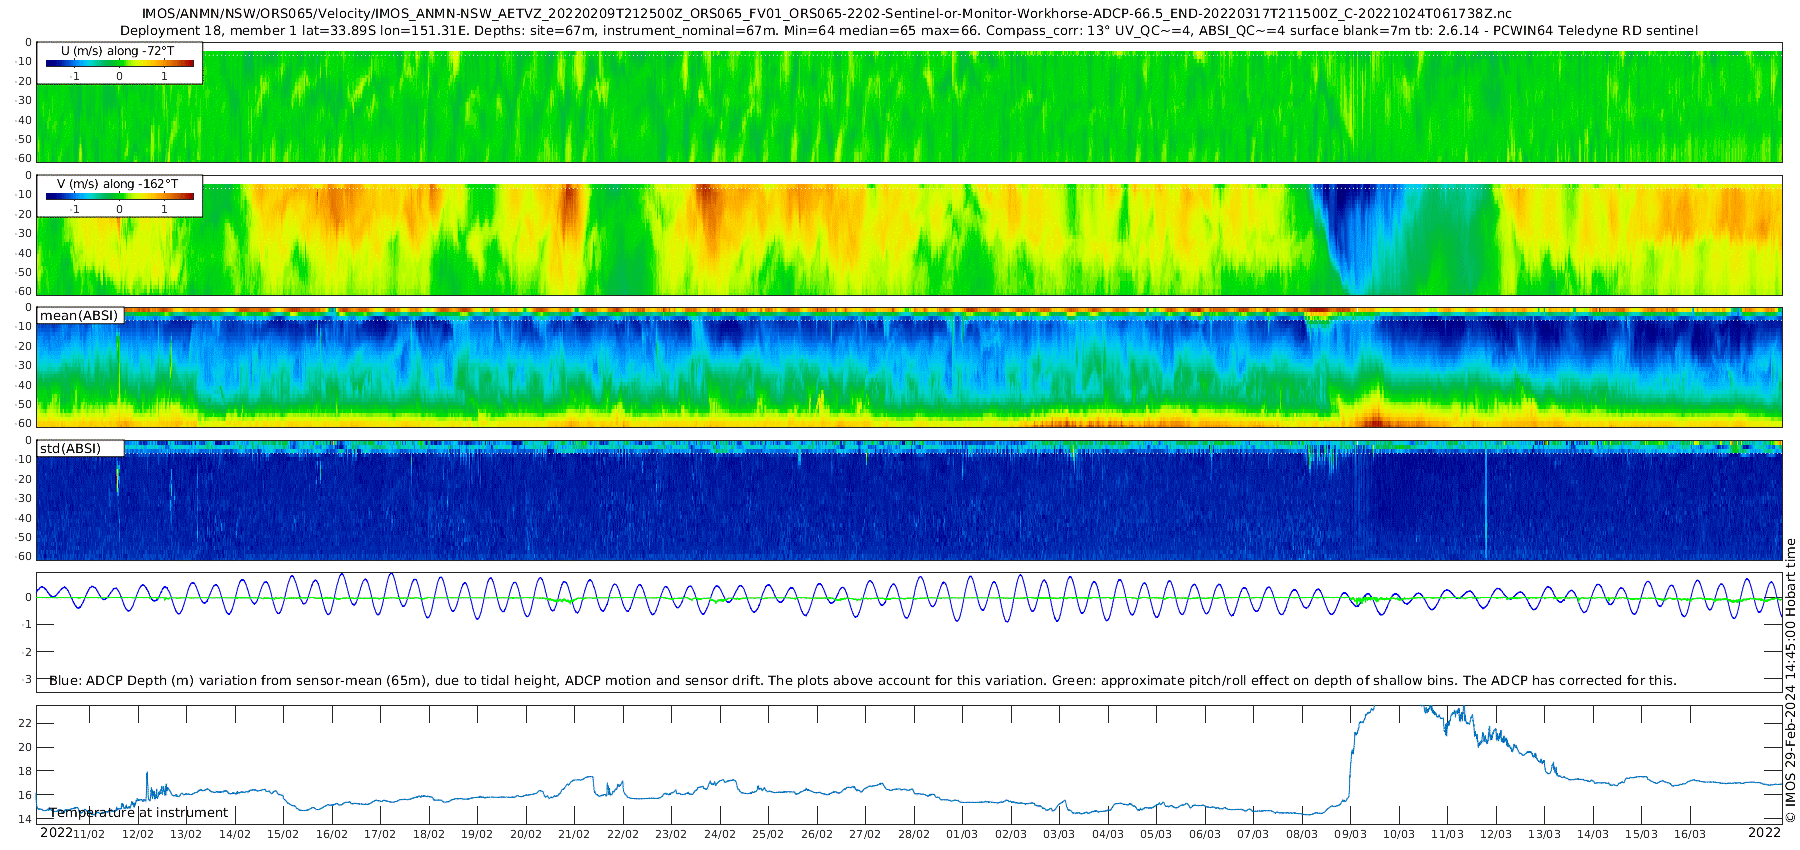Click the 'Temperature at instrument' label
This screenshot has width=1800, height=850.
pos(139,813)
